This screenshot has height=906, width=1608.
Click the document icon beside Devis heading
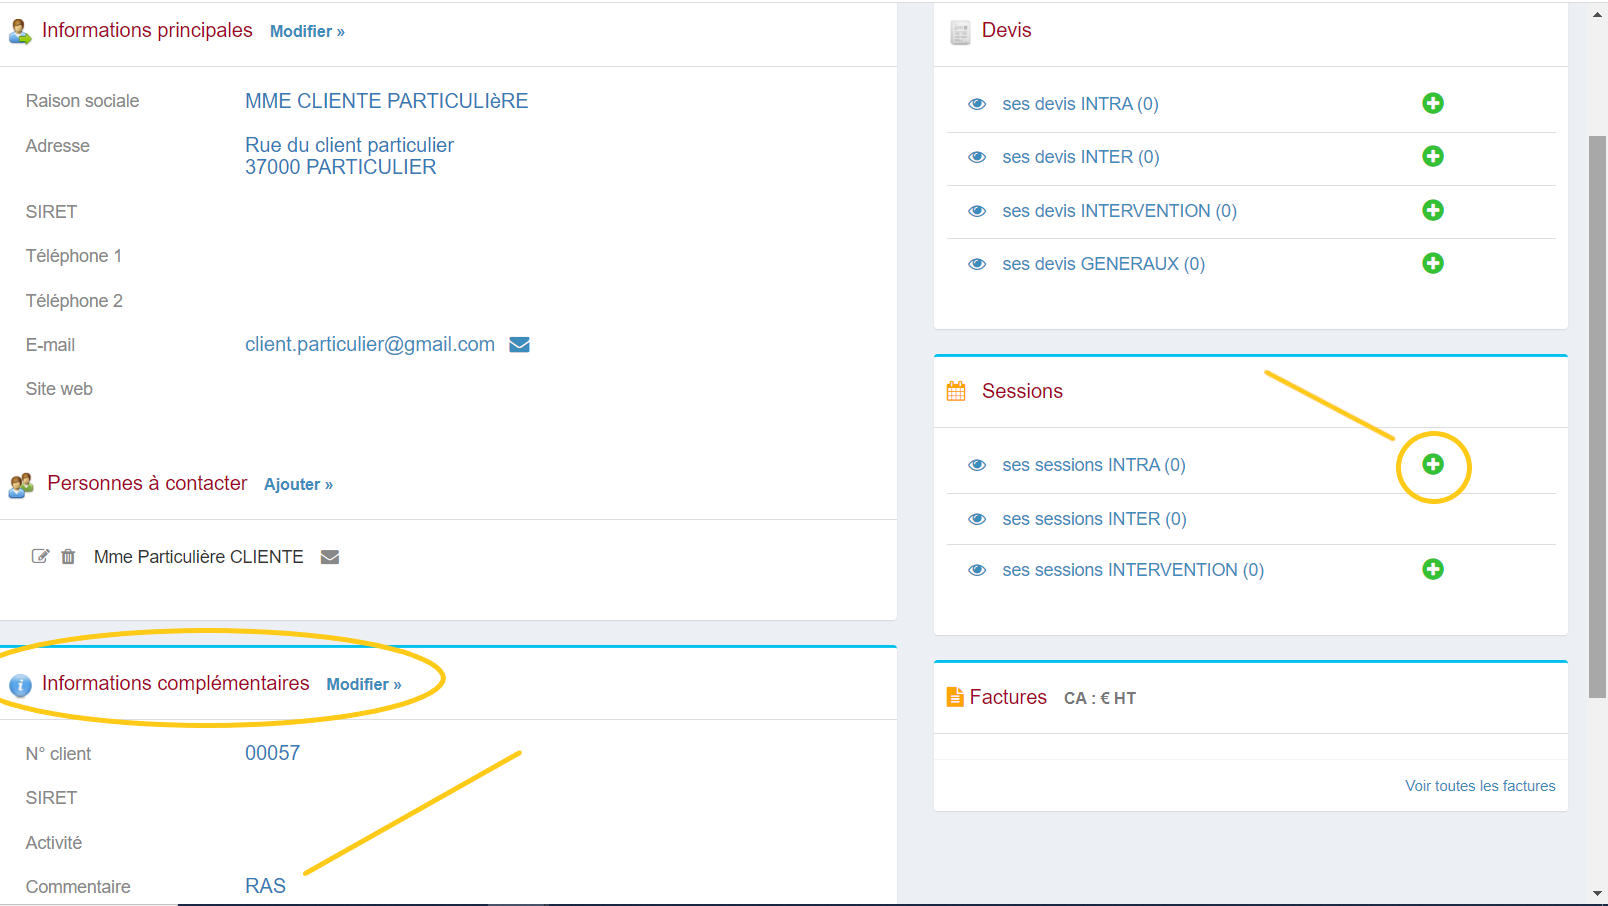pos(961,30)
